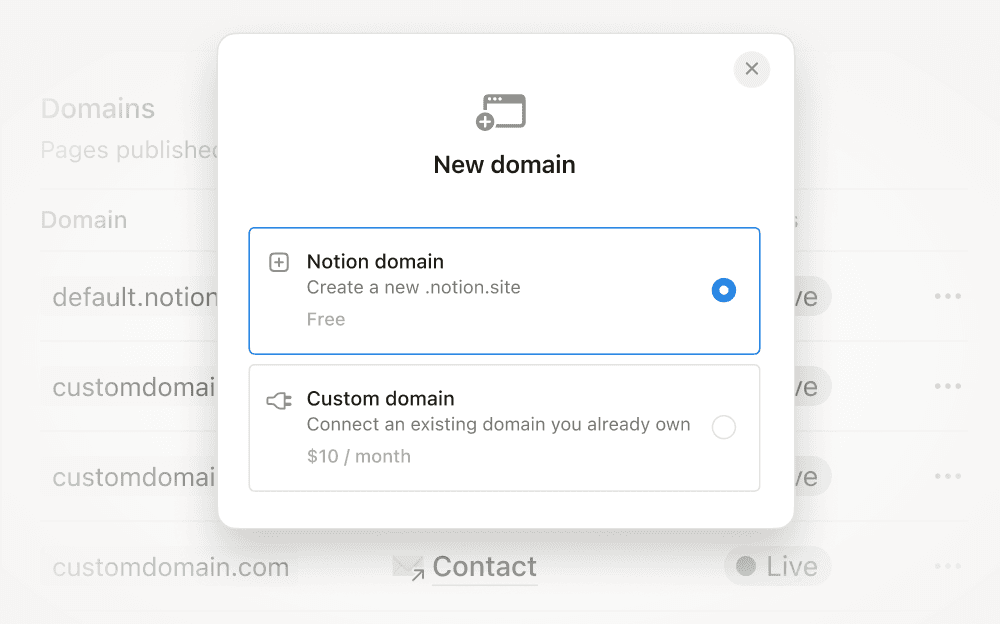Click the plug icon beside Custom domain
The image size is (1000, 624).
(x=279, y=401)
